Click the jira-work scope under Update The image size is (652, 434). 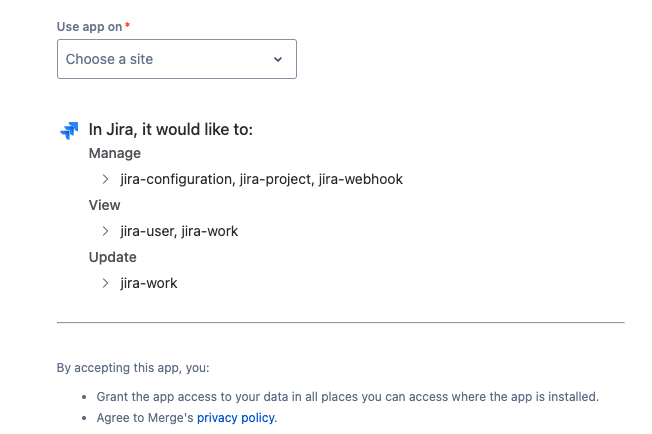coord(149,283)
